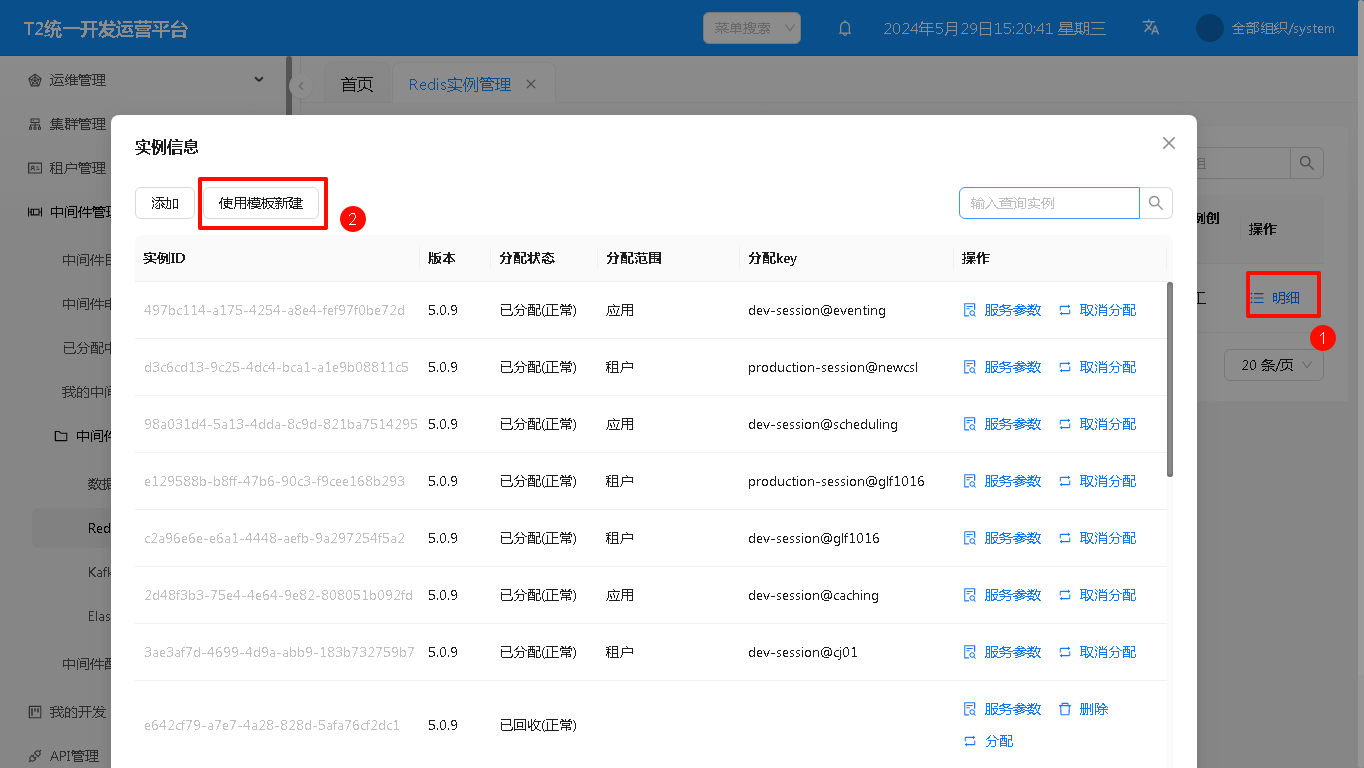
Task: Click 取消分配 for dev-session@caching
Action: 1097,595
